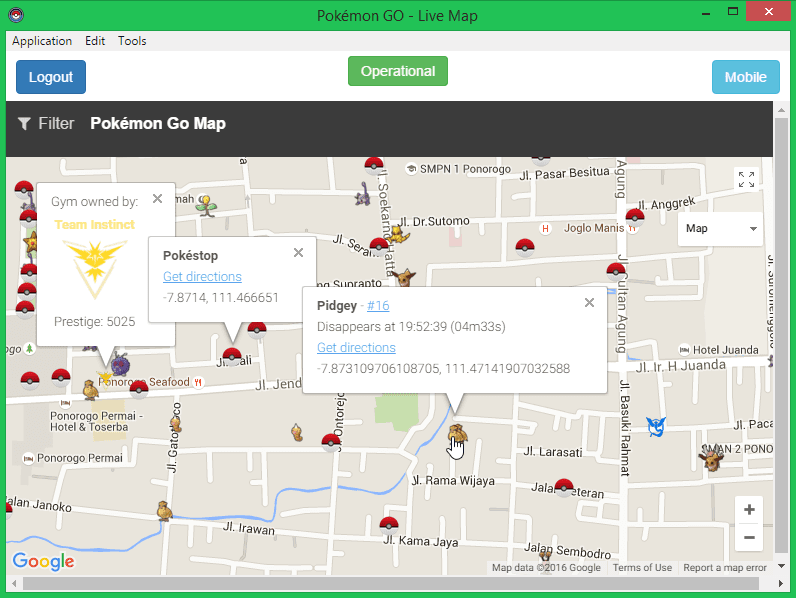The height and width of the screenshot is (598, 796).
Task: Click the horizontal scrollbar track
Action: coord(391,583)
